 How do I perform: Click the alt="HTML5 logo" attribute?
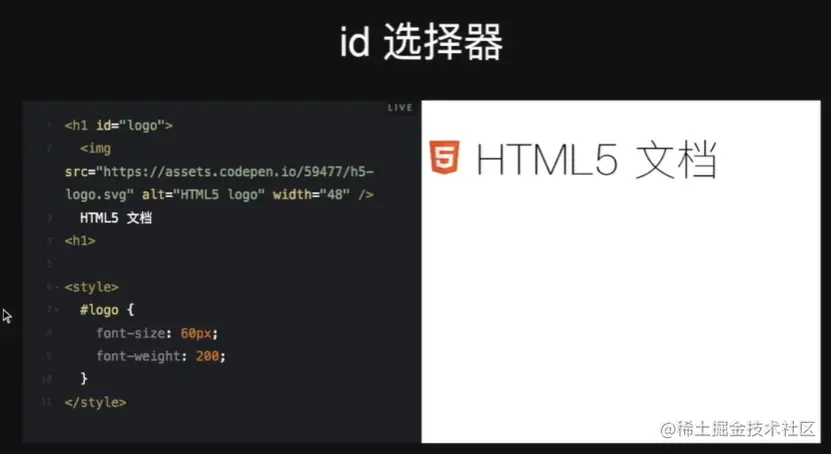click(x=203, y=195)
